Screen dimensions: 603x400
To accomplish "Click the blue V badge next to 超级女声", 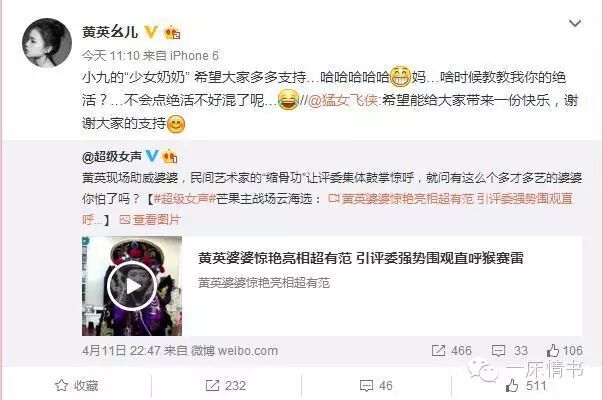I will pyautogui.click(x=152, y=156).
